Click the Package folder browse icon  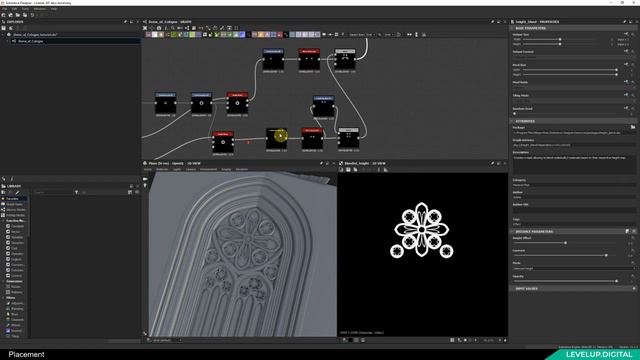pyautogui.click(x=633, y=127)
